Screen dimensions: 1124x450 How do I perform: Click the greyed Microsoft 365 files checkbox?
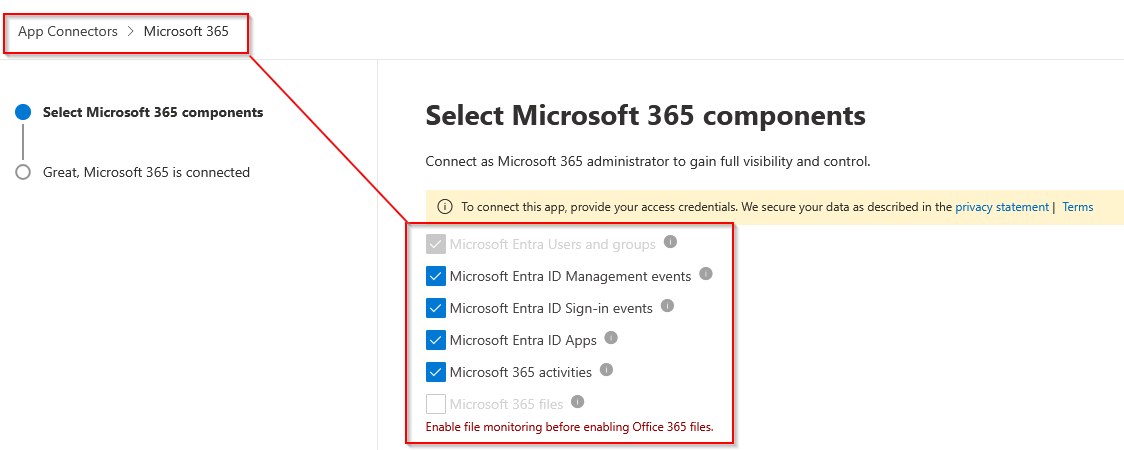(x=436, y=404)
